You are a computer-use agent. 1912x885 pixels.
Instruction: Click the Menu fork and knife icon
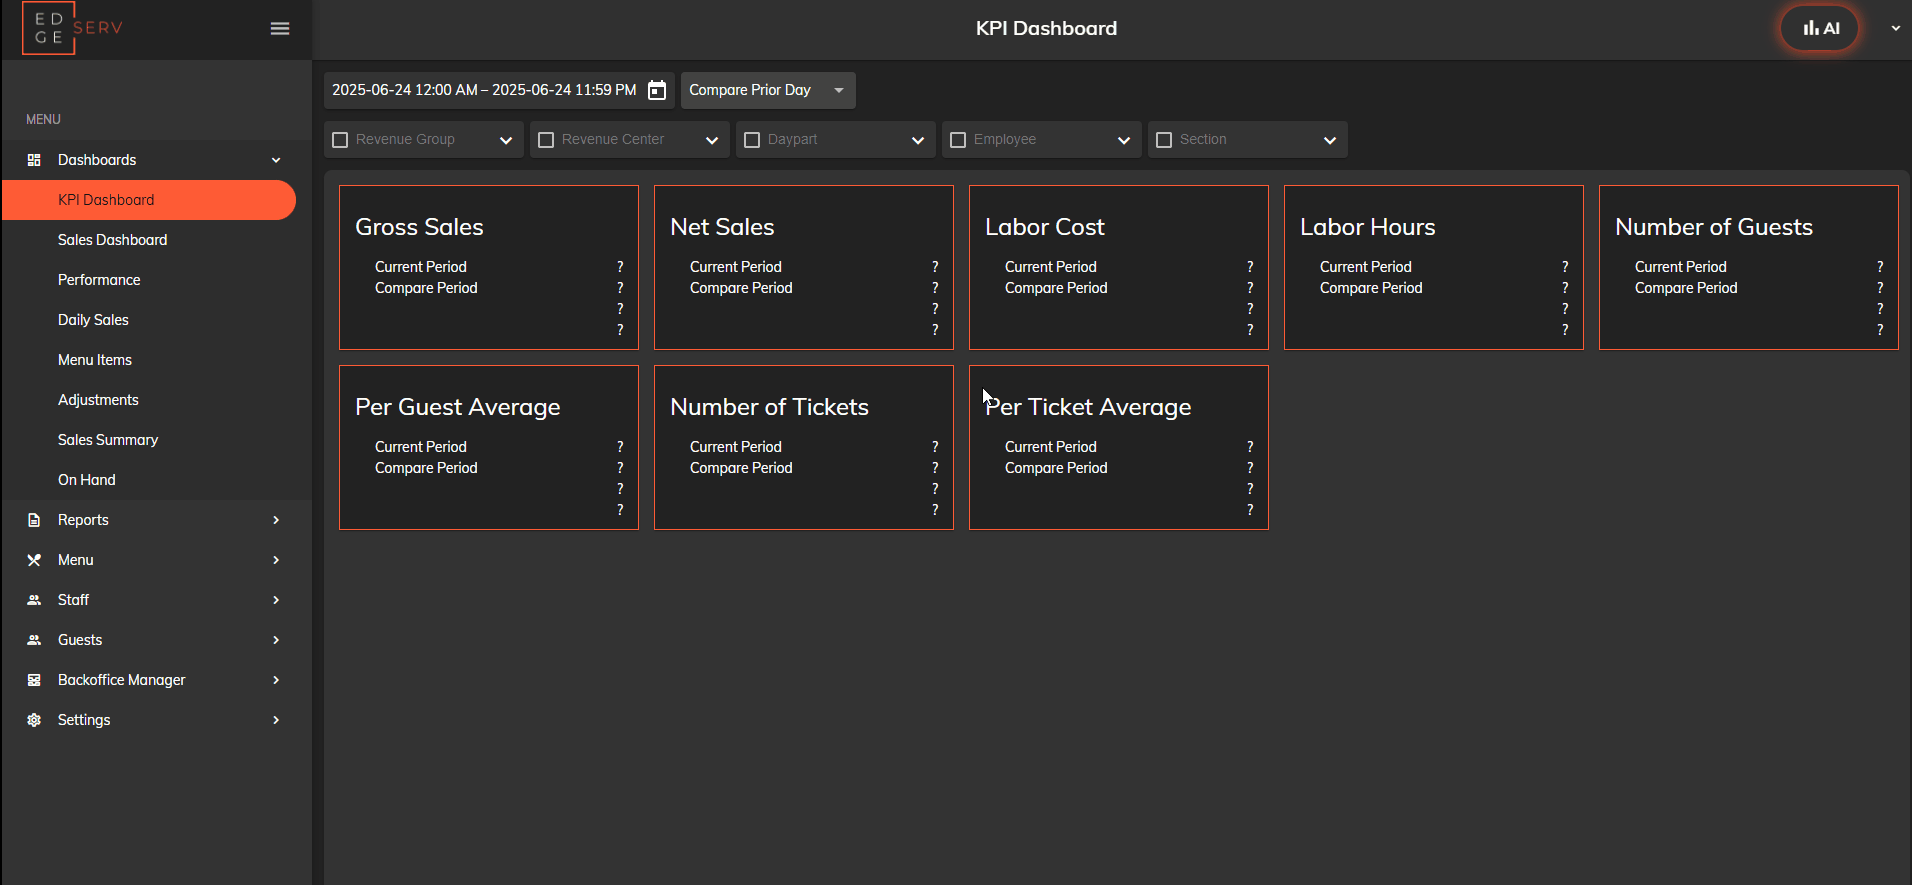pos(34,560)
